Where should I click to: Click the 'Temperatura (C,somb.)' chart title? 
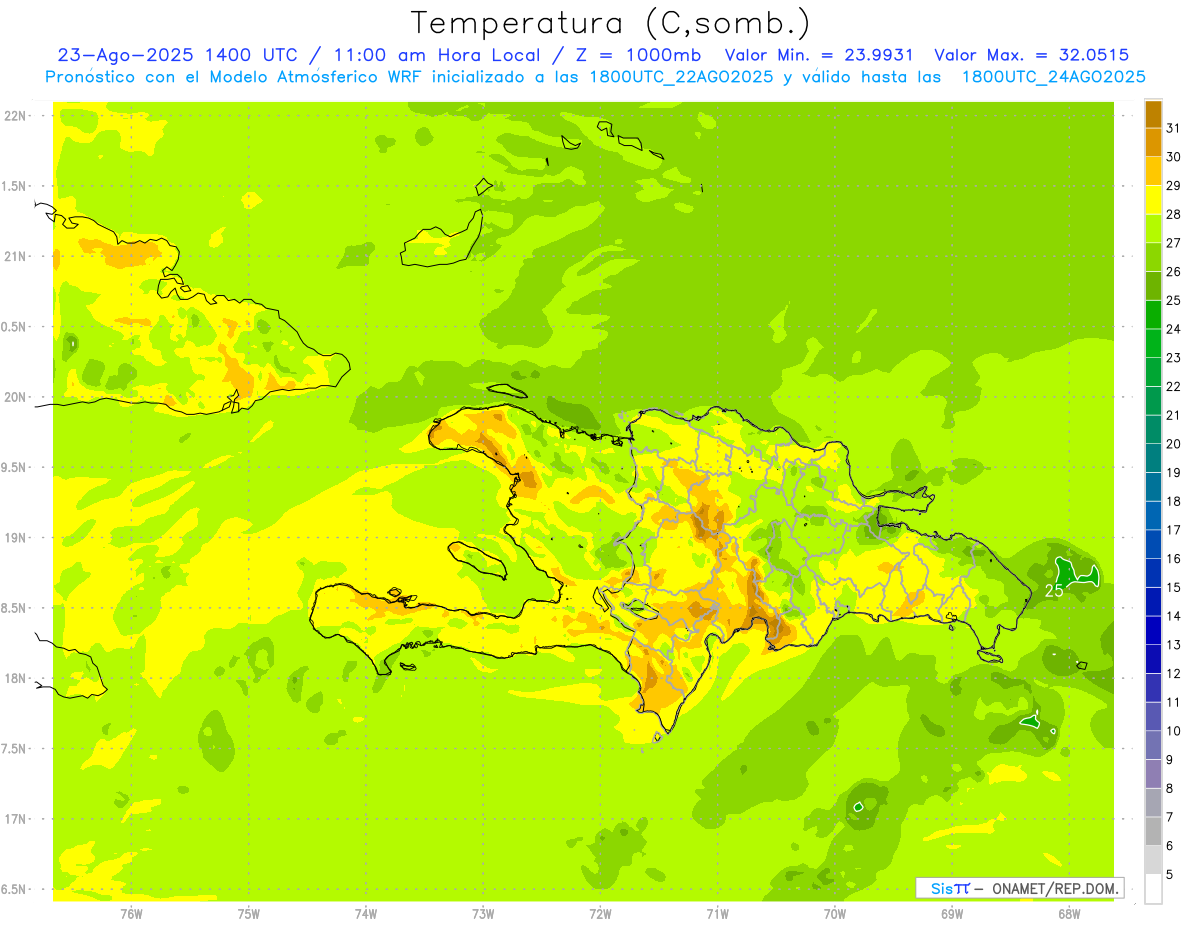tap(610, 23)
